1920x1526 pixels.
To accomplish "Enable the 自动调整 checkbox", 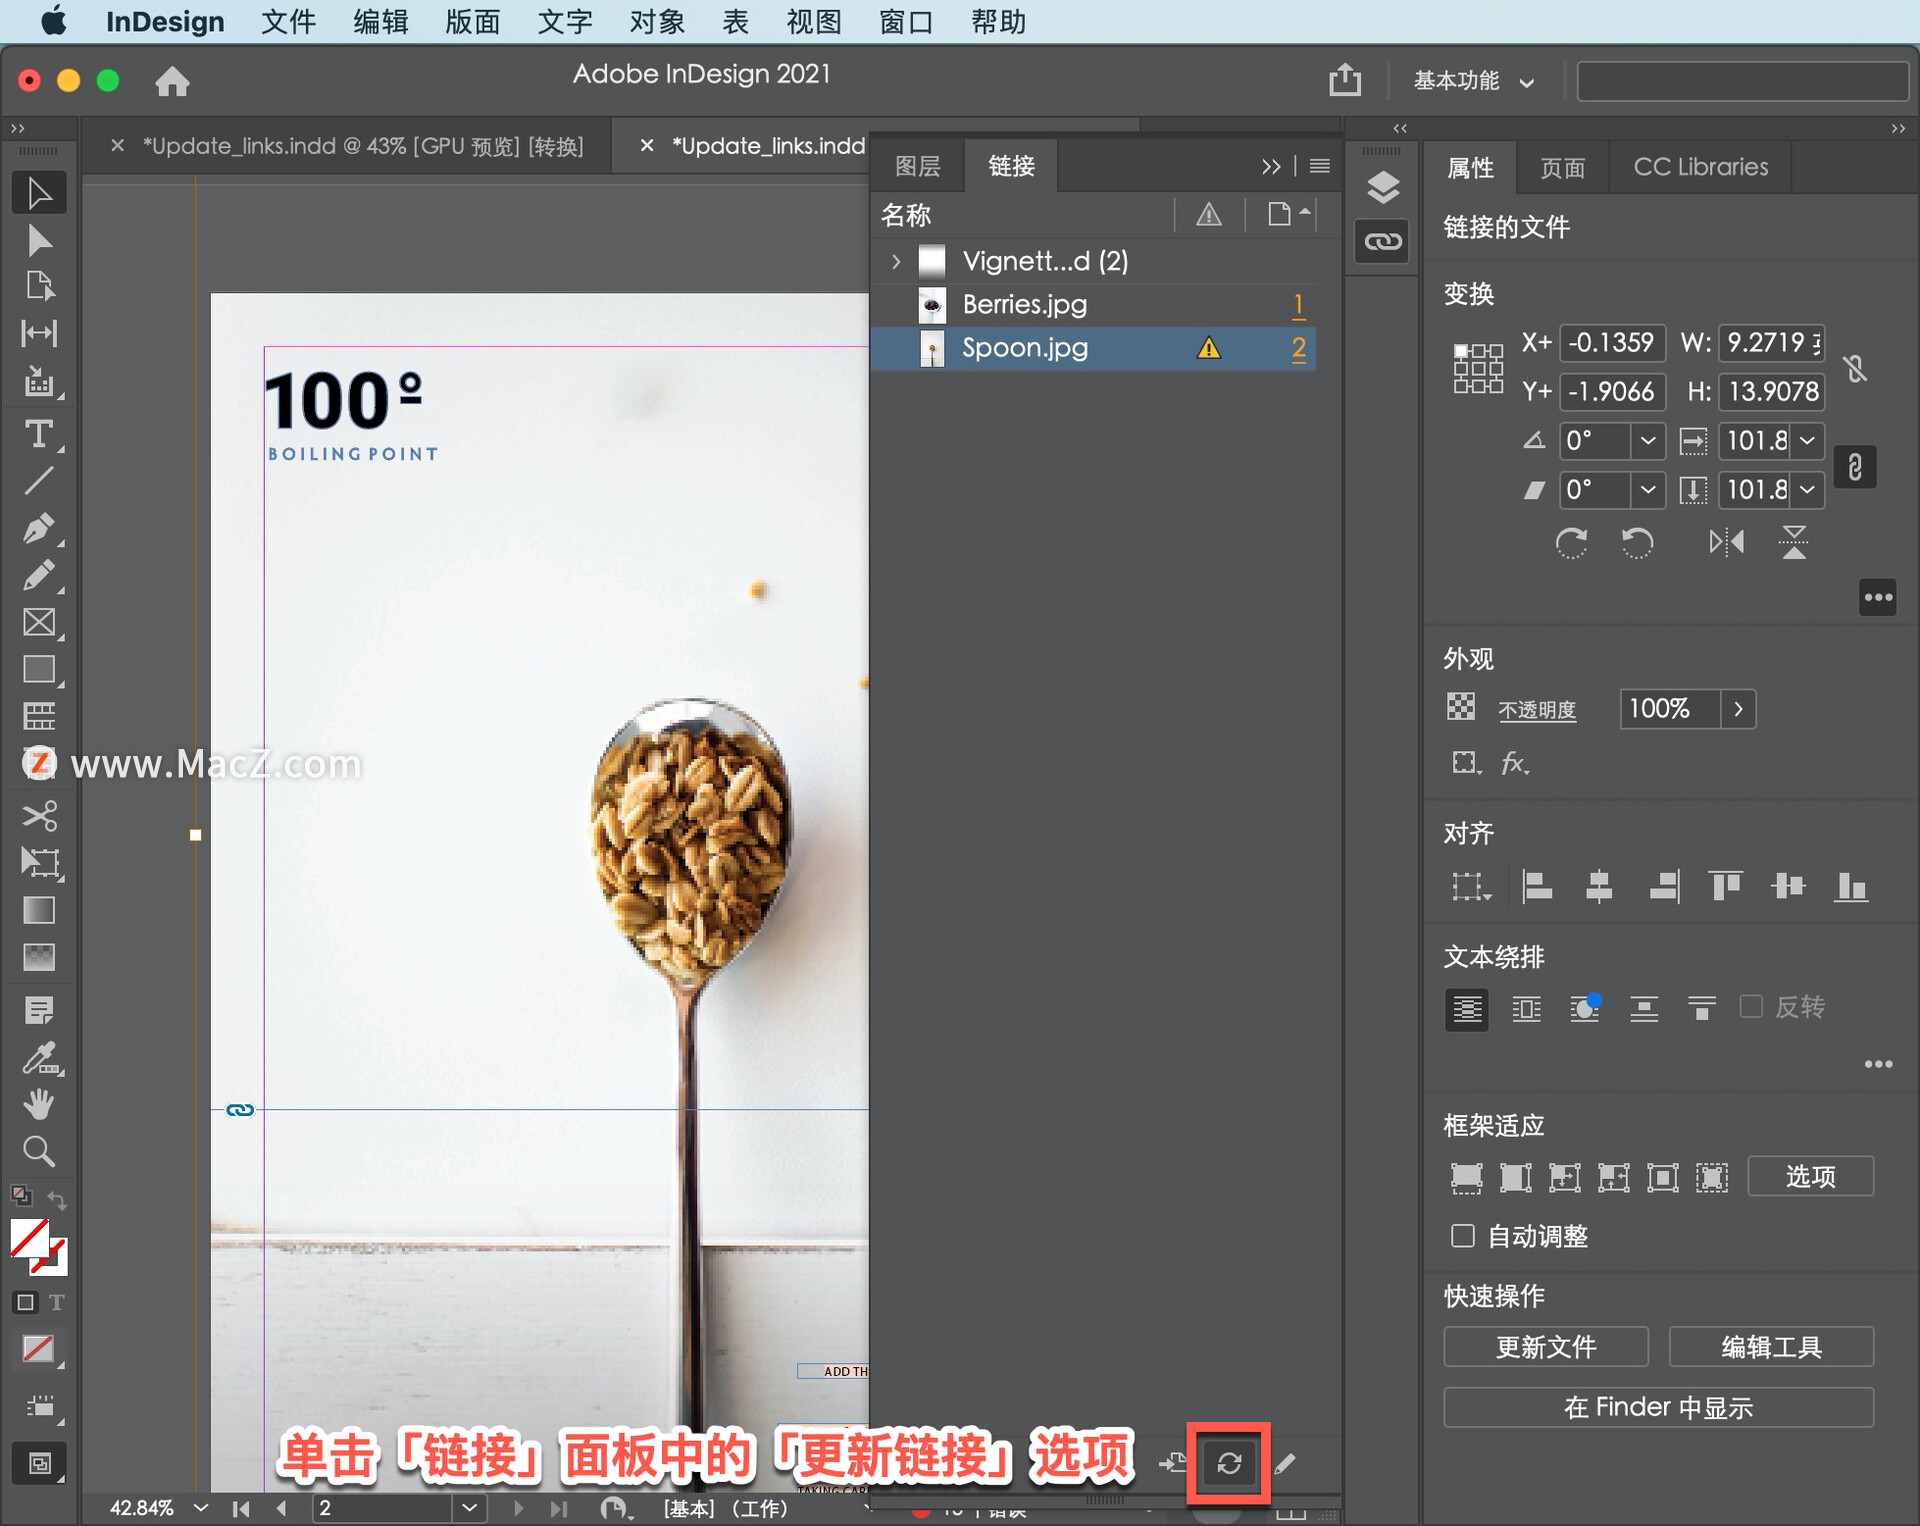I will click(x=1463, y=1236).
